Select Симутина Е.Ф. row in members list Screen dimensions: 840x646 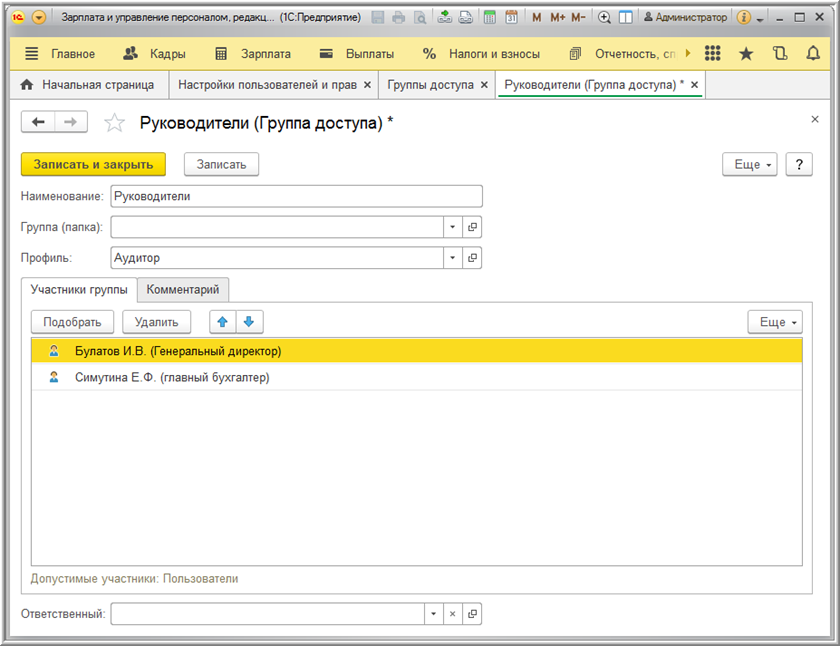(x=172, y=378)
